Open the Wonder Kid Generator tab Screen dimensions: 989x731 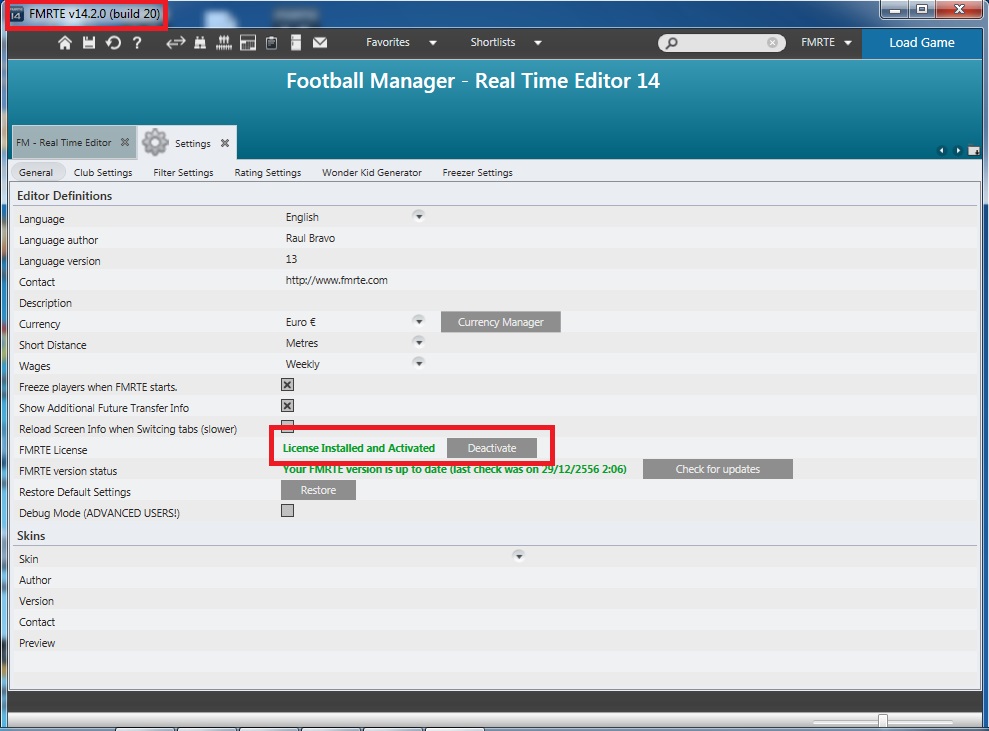tap(372, 172)
